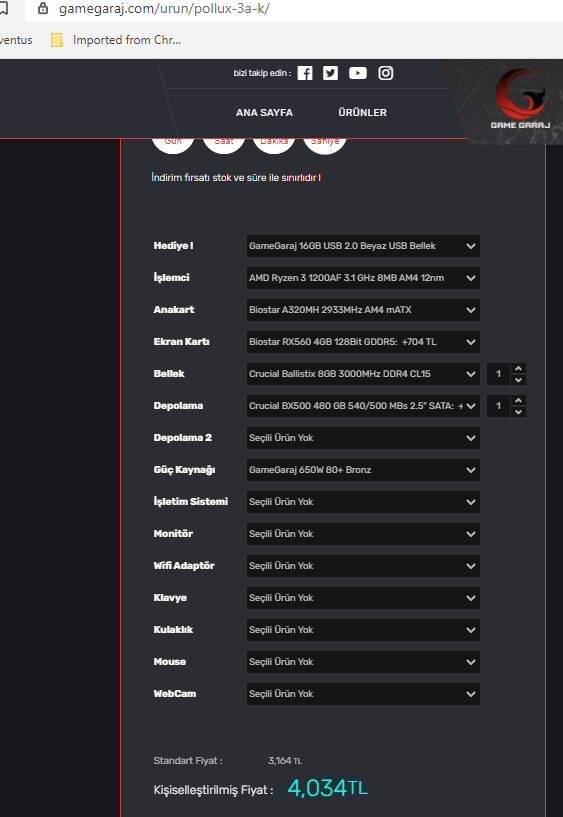Image resolution: width=563 pixels, height=817 pixels.
Task: Go to ANA SAYFA menu item
Action: click(264, 113)
